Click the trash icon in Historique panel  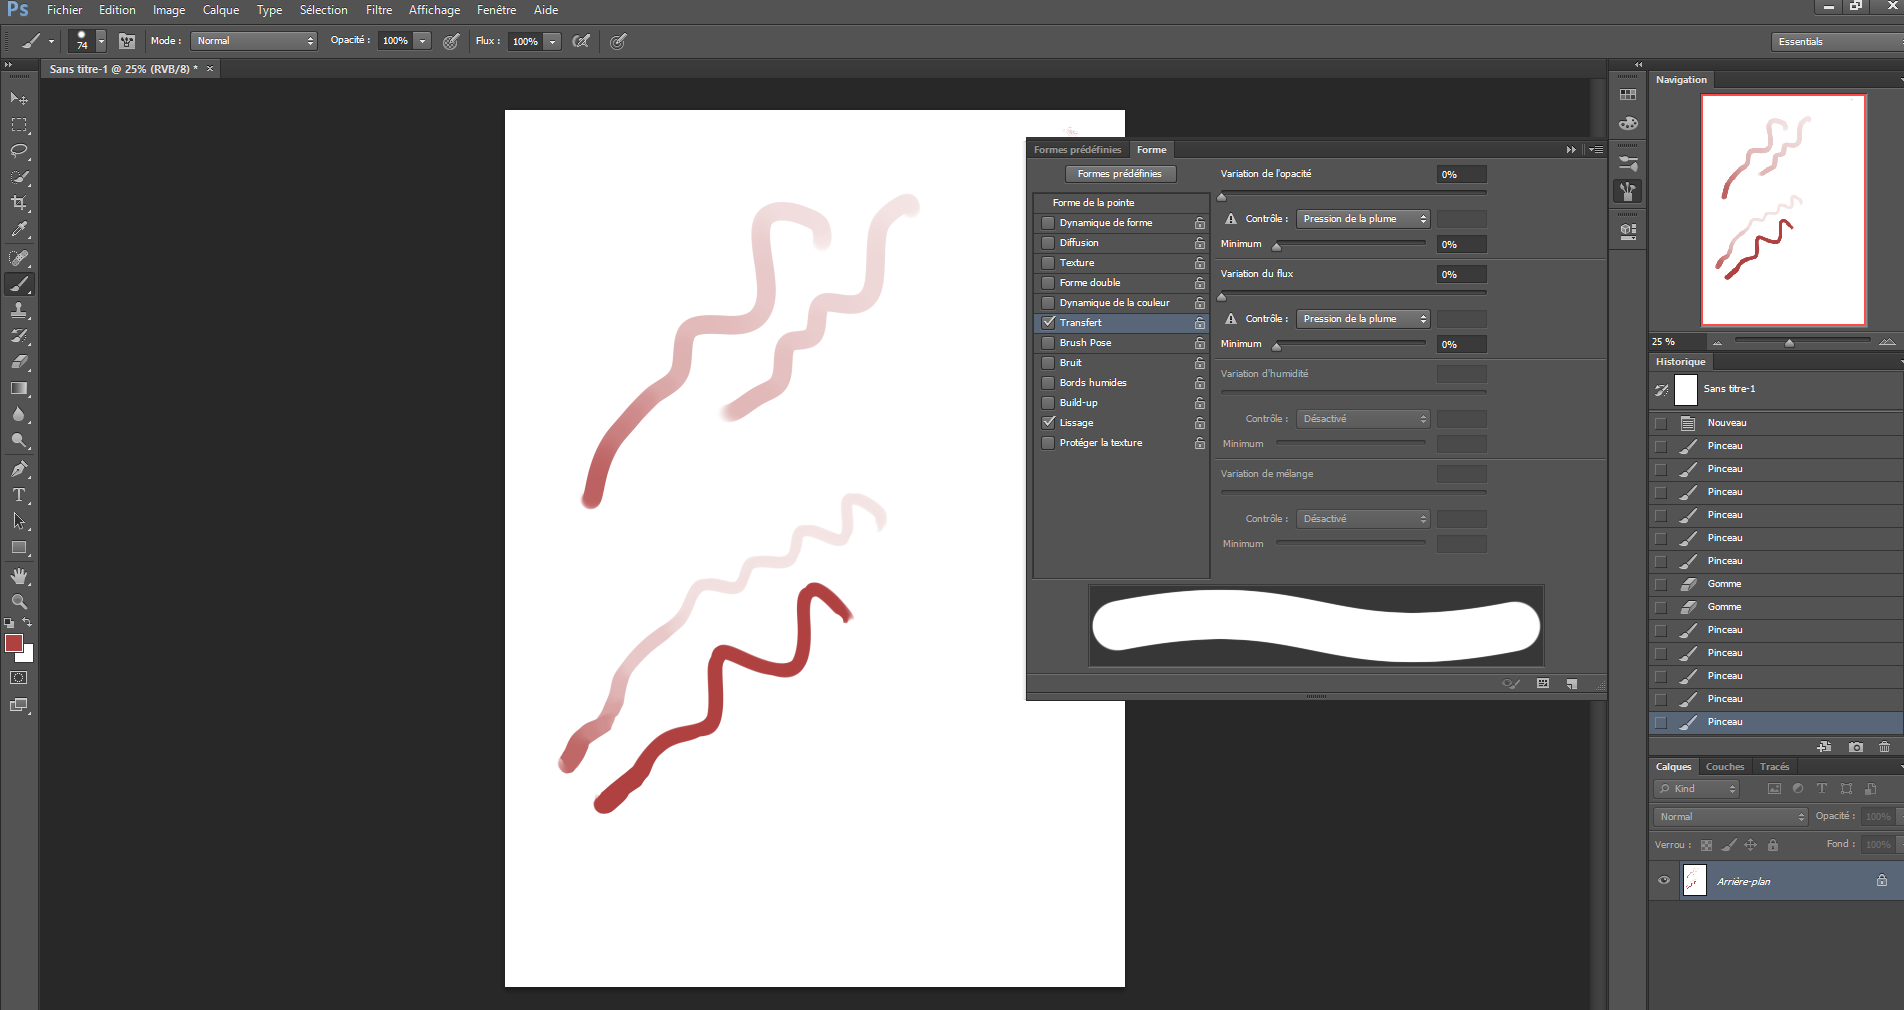click(x=1884, y=747)
